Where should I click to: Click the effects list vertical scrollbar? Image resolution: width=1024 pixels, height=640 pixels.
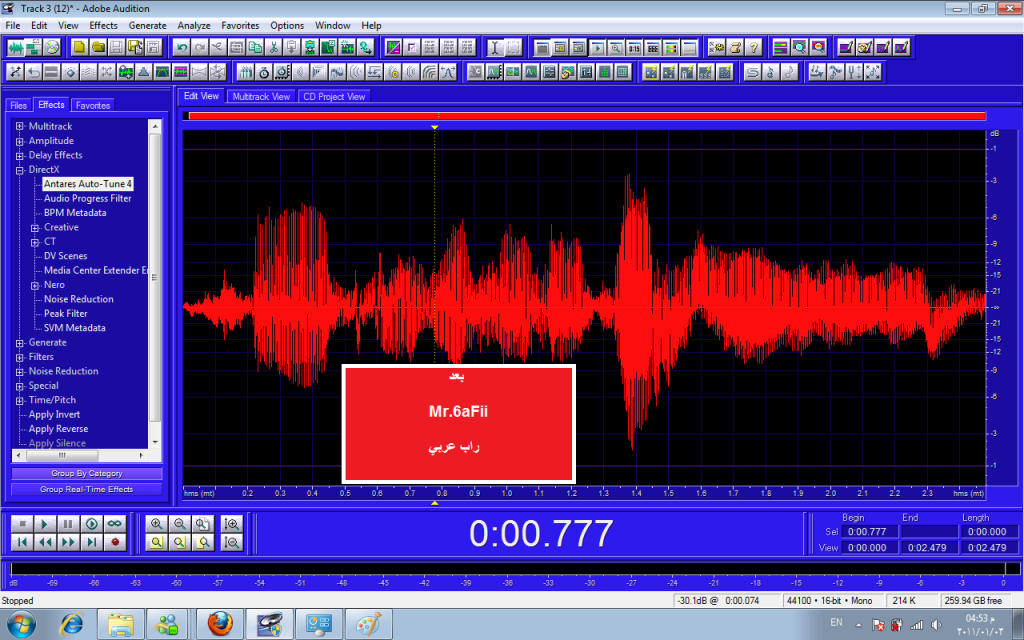click(155, 282)
